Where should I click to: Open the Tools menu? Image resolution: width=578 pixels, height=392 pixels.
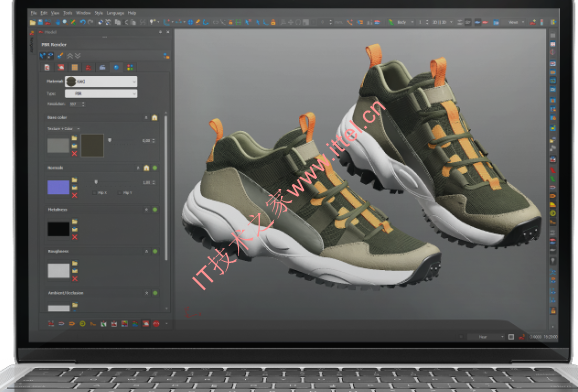pos(67,13)
